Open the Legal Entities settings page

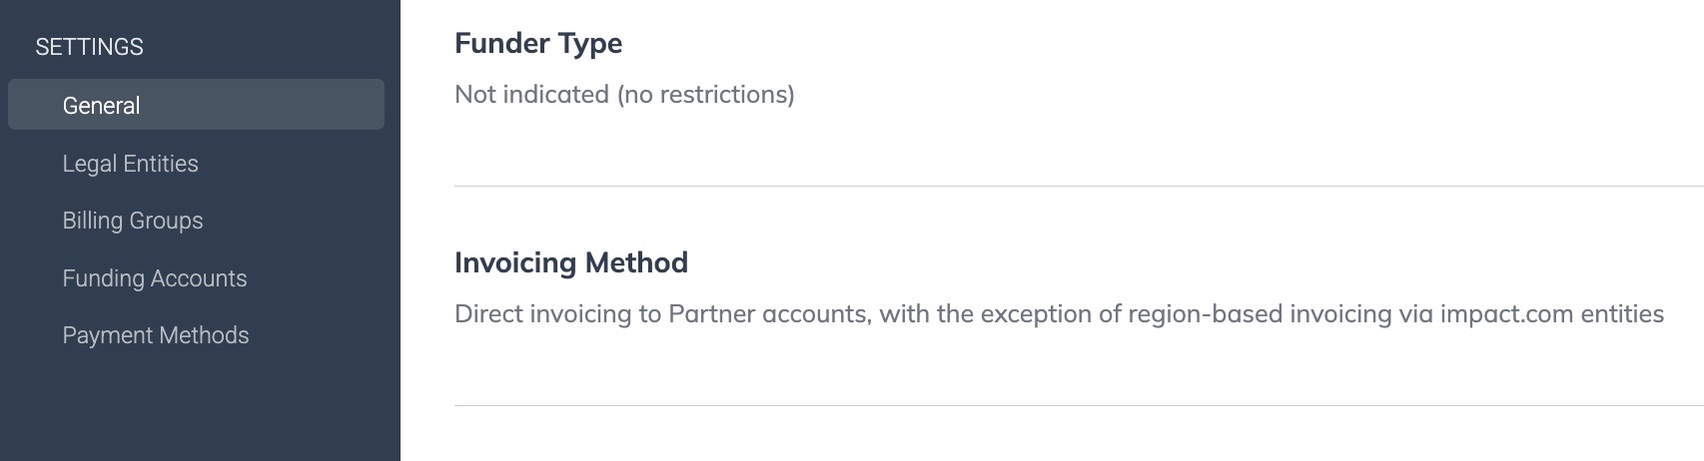[130, 163]
